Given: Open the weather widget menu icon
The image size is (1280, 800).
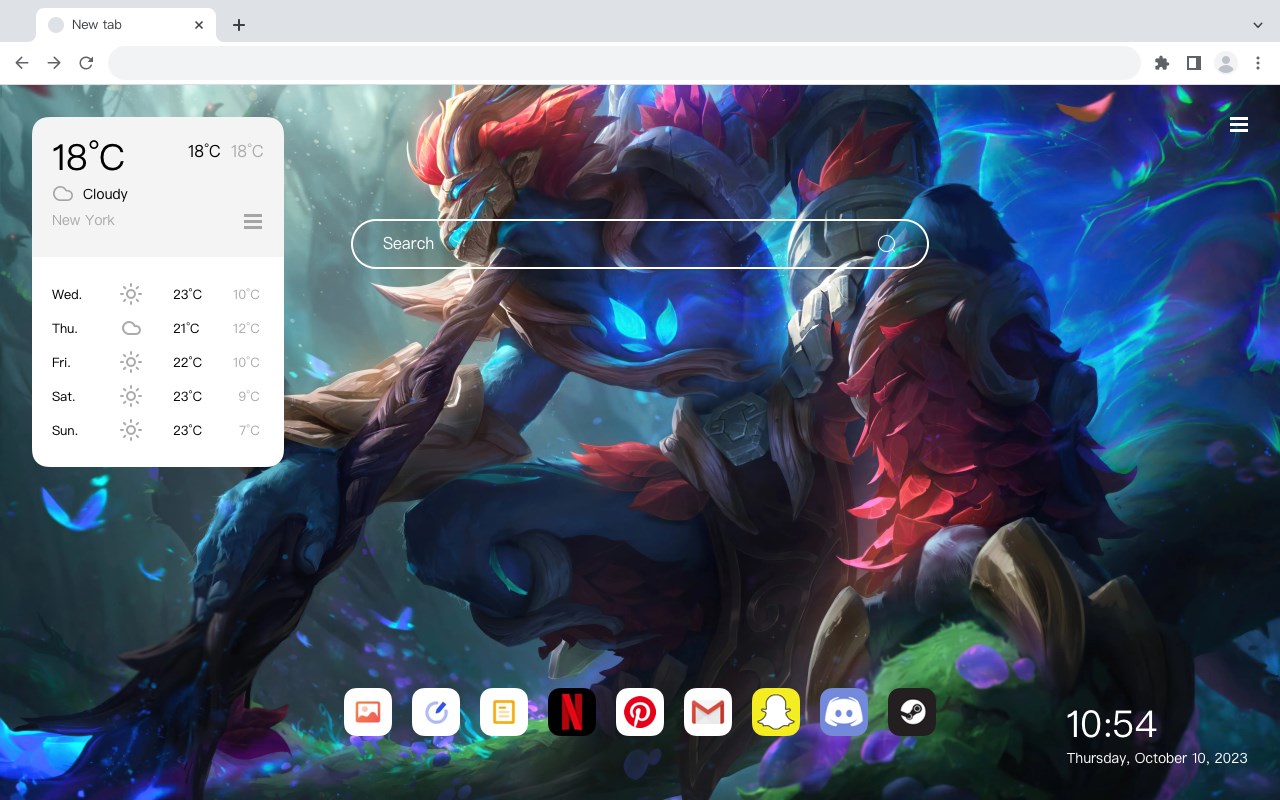Looking at the screenshot, I should point(253,221).
